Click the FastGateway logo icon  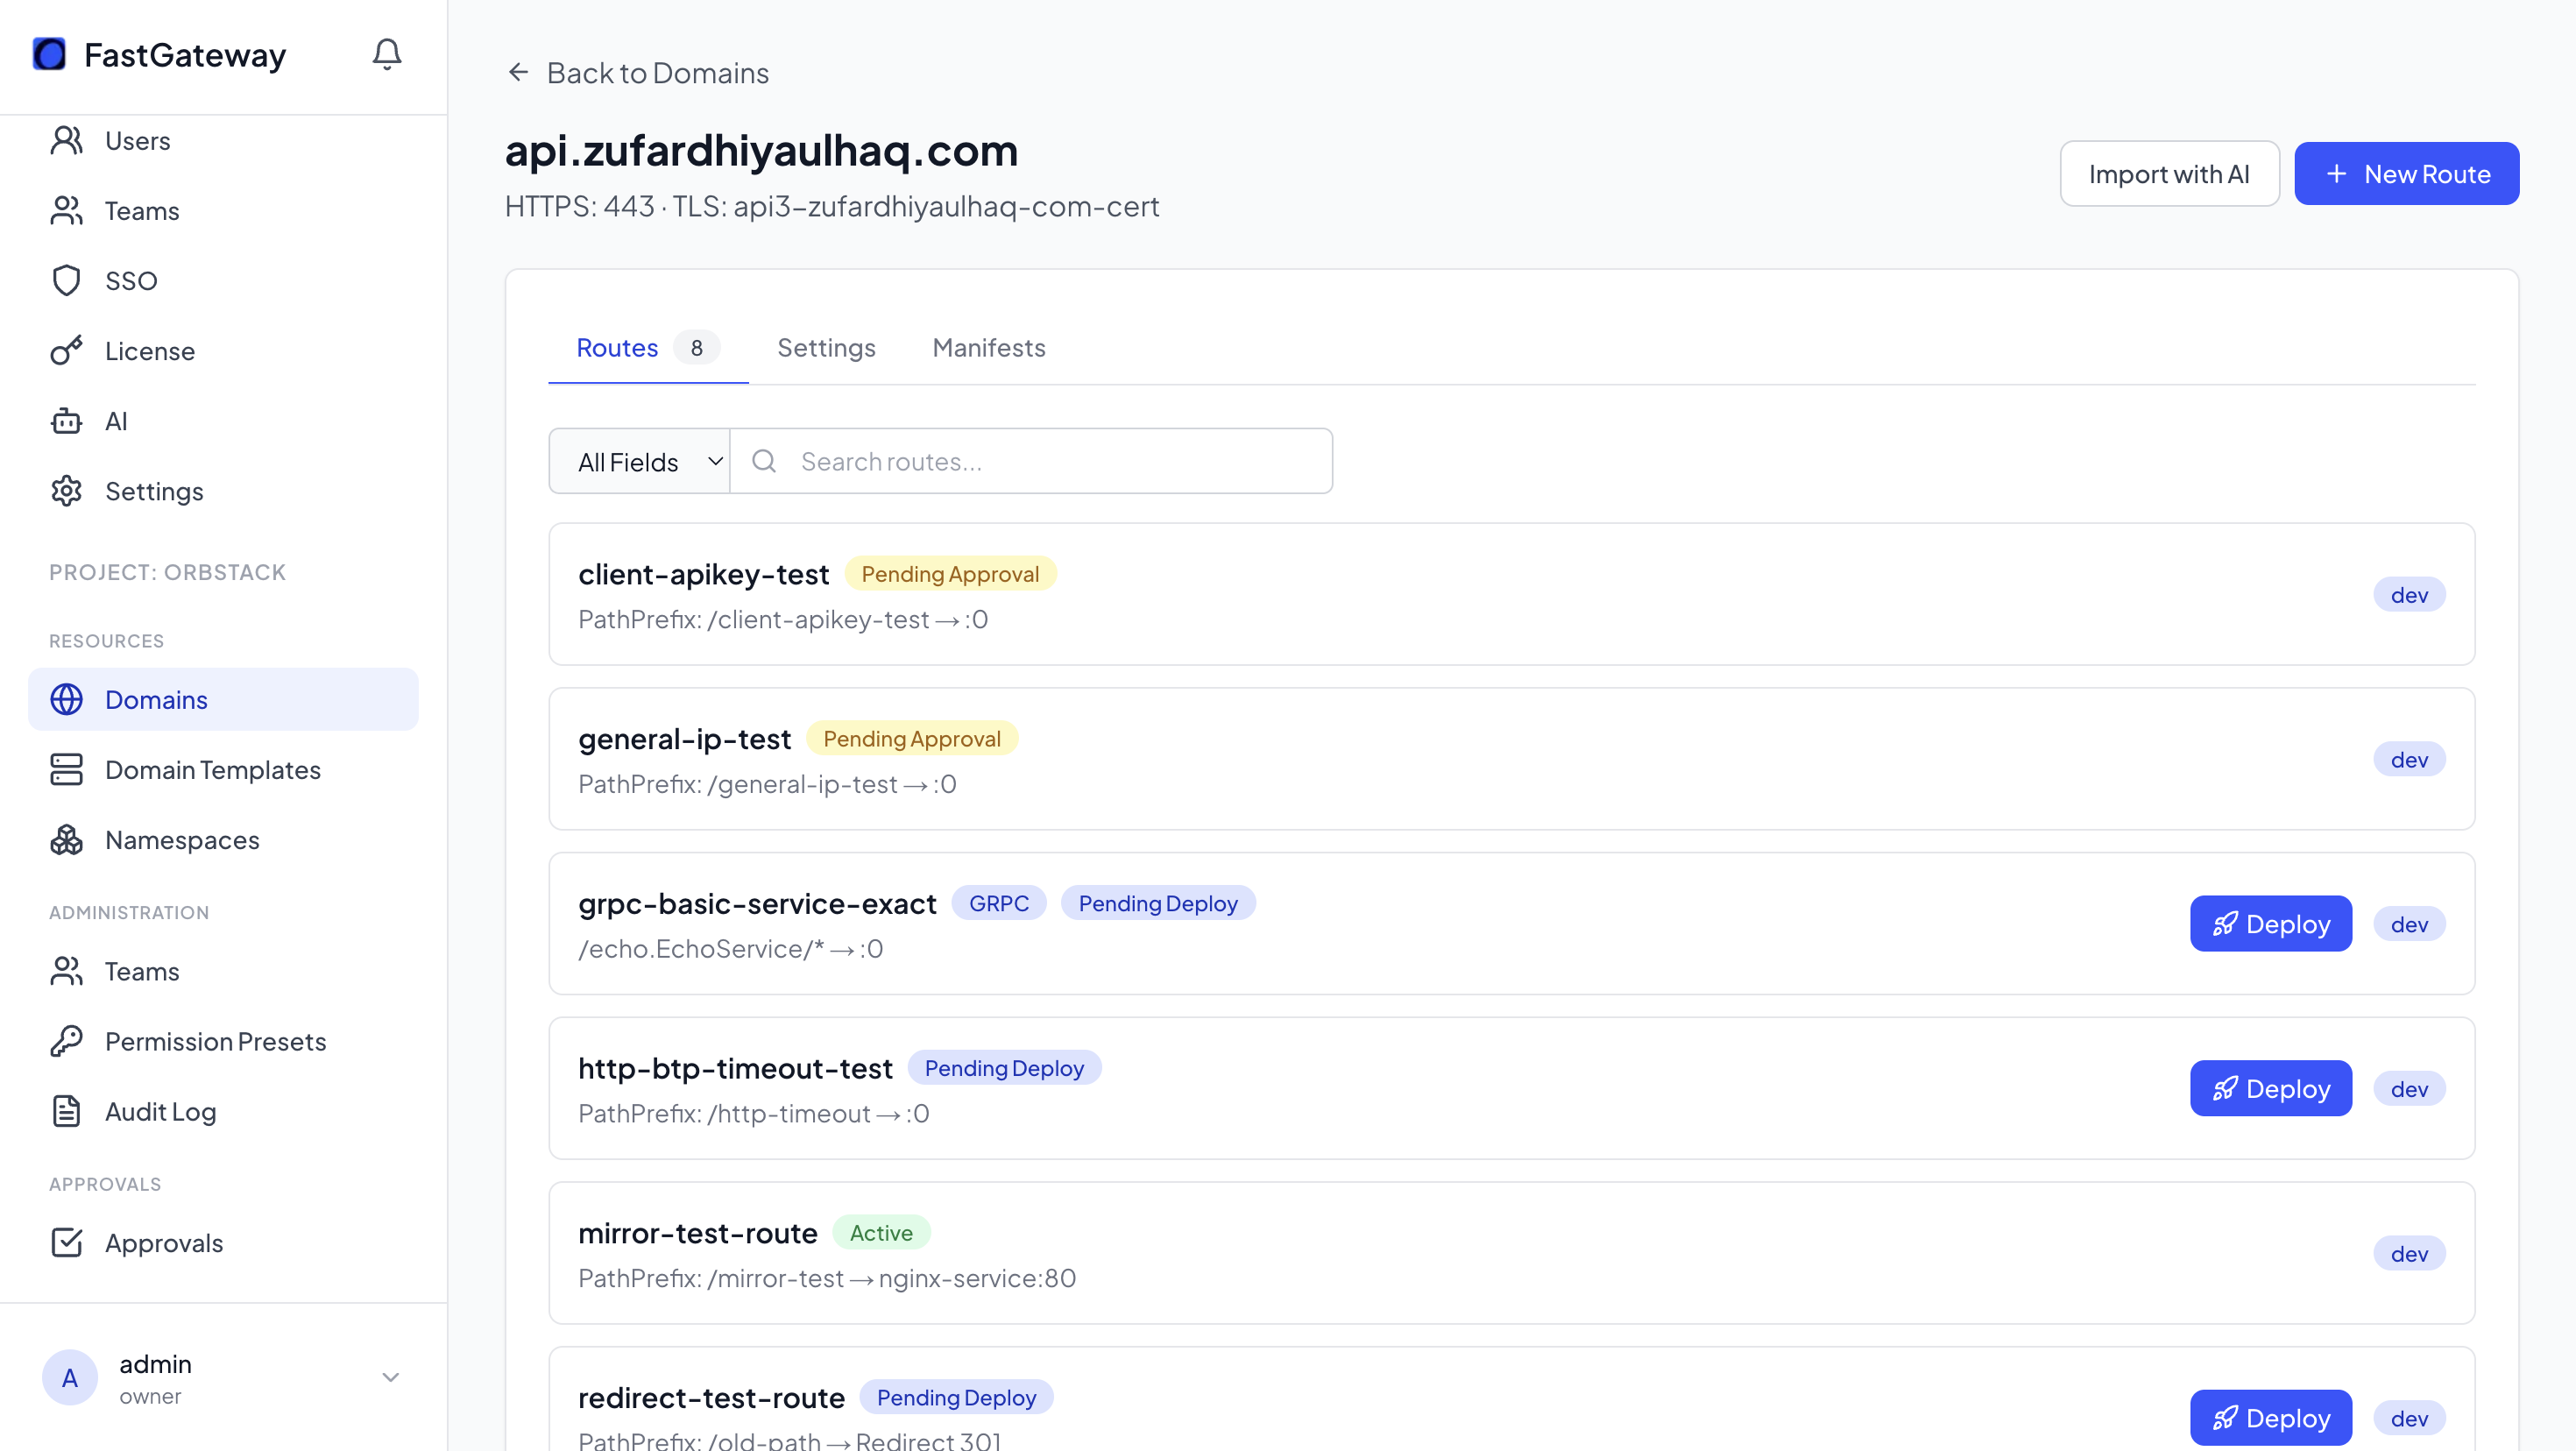(x=49, y=54)
